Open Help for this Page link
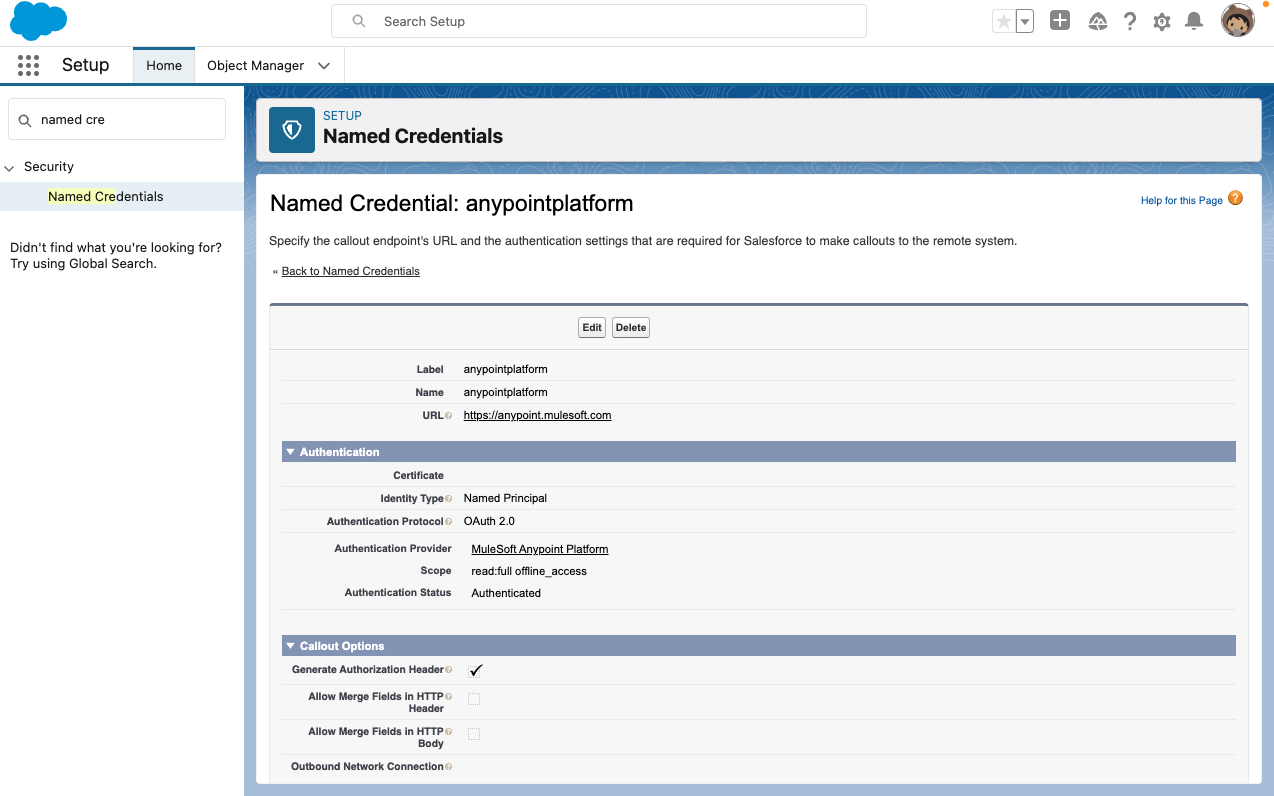Viewport: 1274px width, 796px height. tap(1182, 200)
